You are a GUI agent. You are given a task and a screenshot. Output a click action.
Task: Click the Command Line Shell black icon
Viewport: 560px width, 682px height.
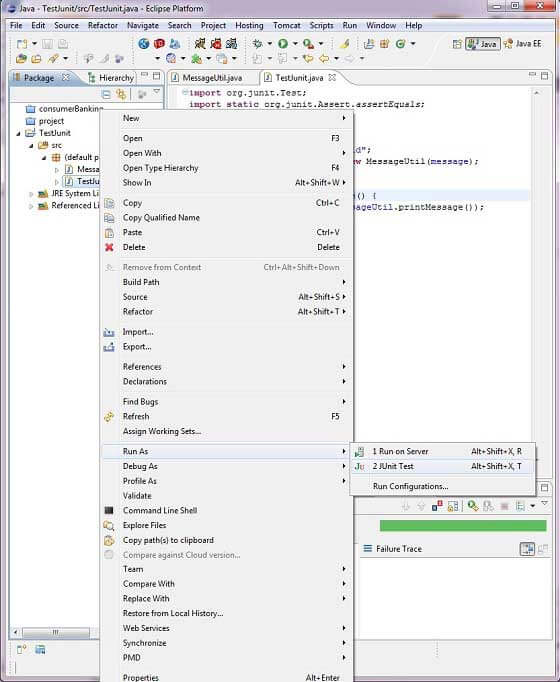coord(109,510)
